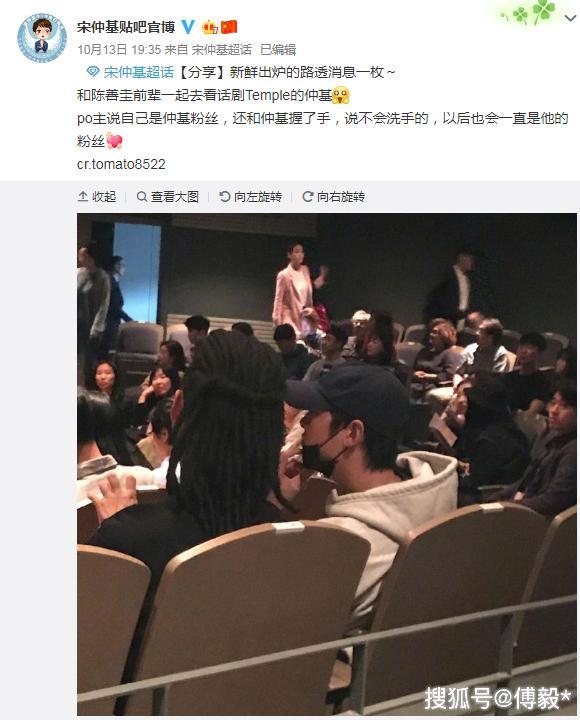
Task: Open the 10月13日 19:35 timestamp link
Action: (119, 50)
